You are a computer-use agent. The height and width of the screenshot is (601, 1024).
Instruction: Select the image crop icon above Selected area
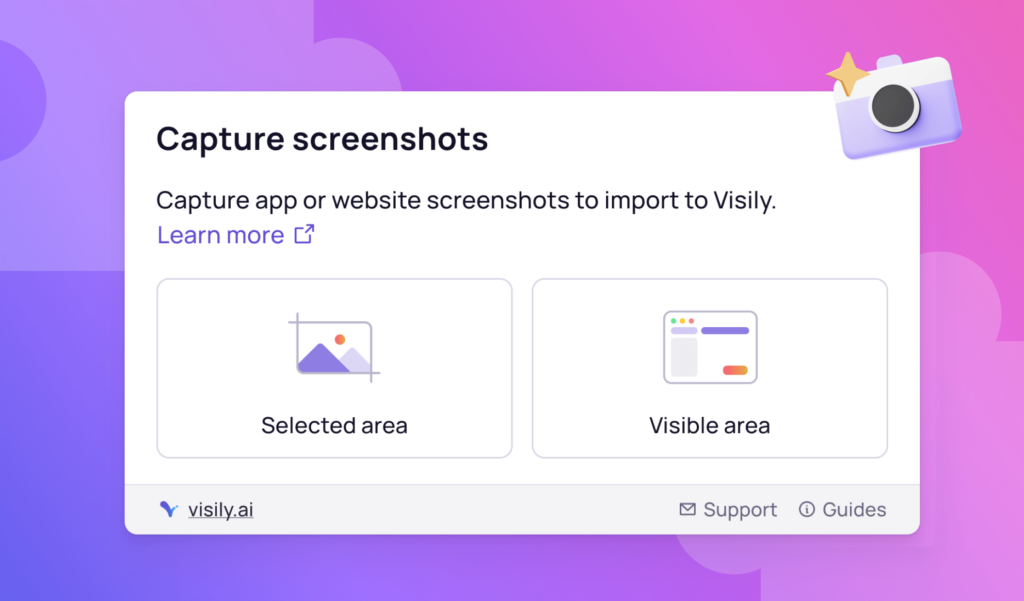click(334, 347)
